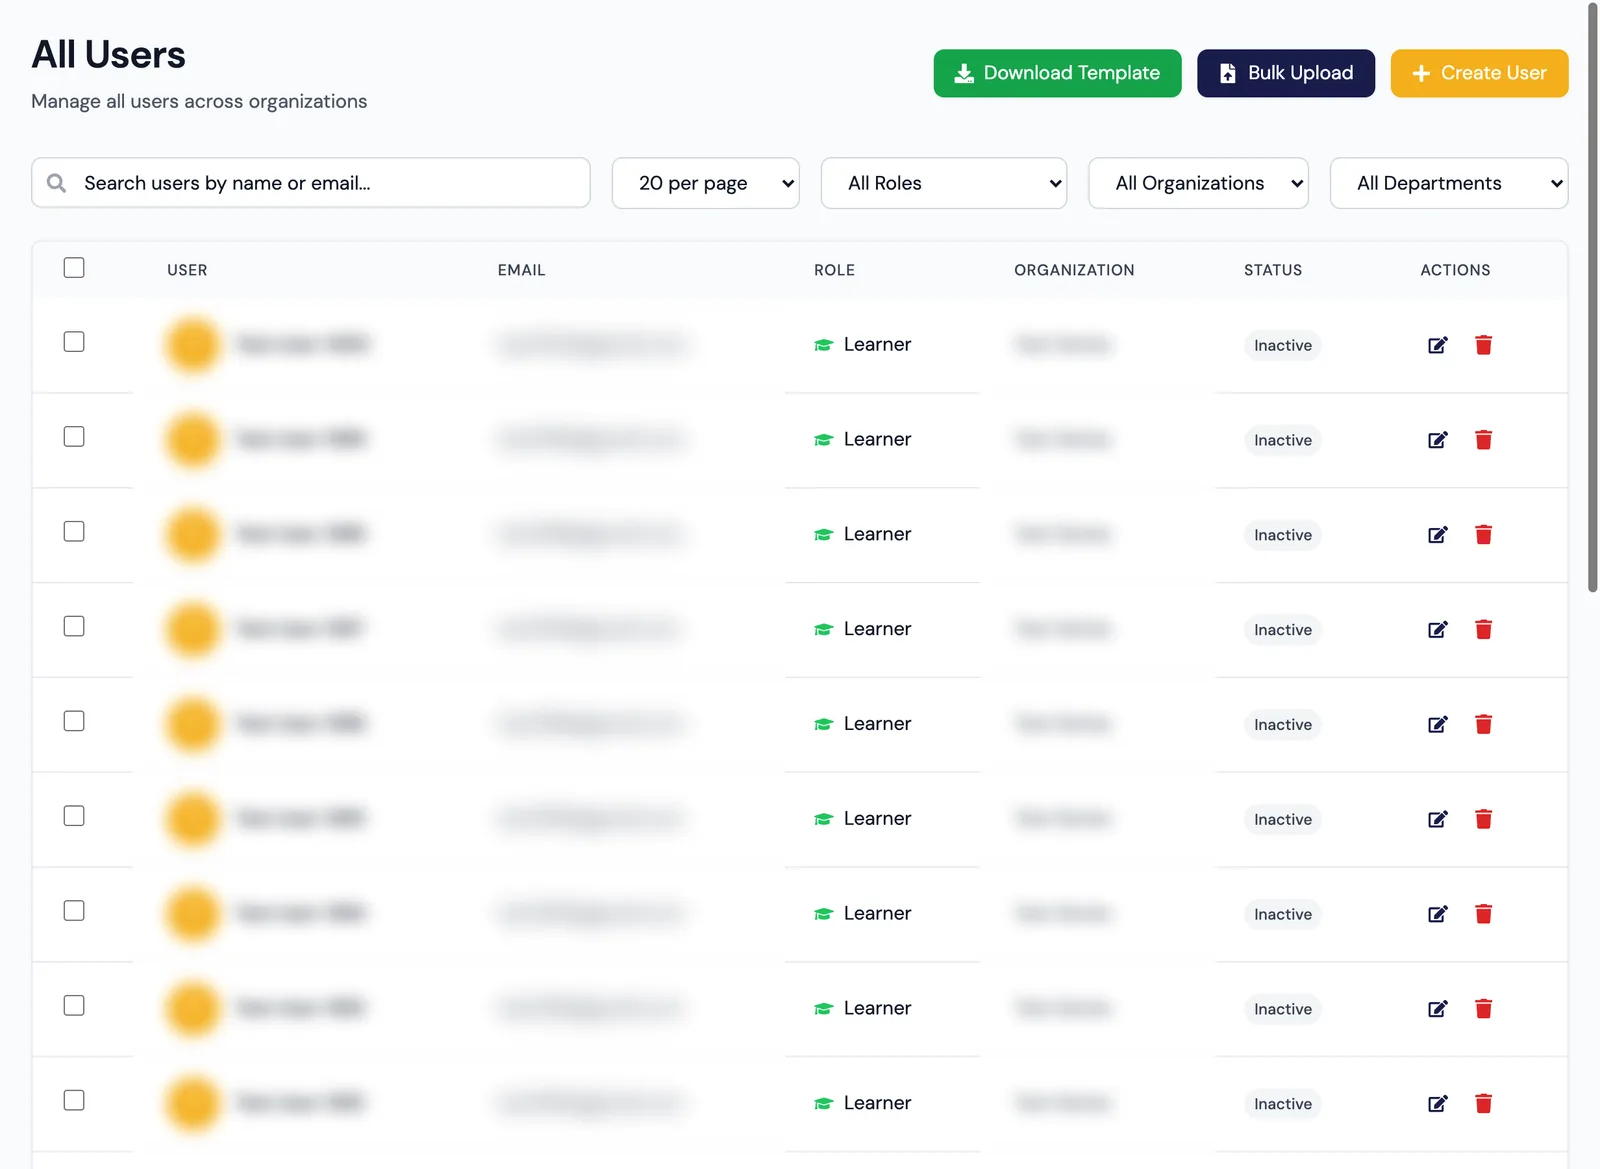
Task: Edit the user in the fourth table row
Action: [x=1437, y=629]
